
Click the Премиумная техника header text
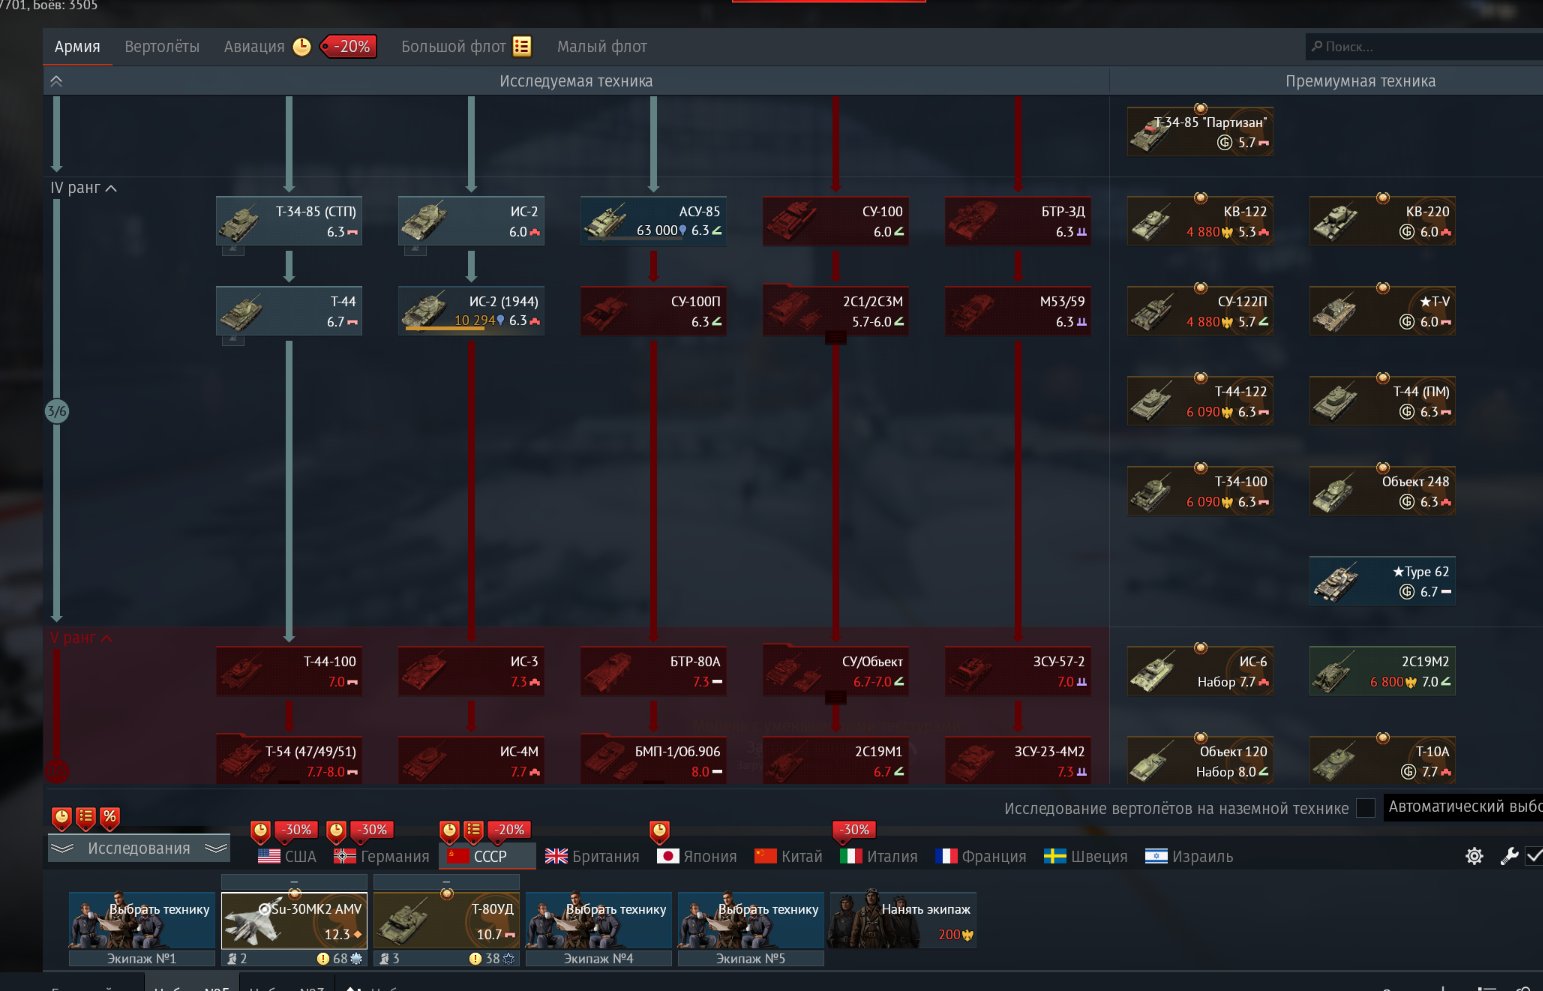point(1360,81)
